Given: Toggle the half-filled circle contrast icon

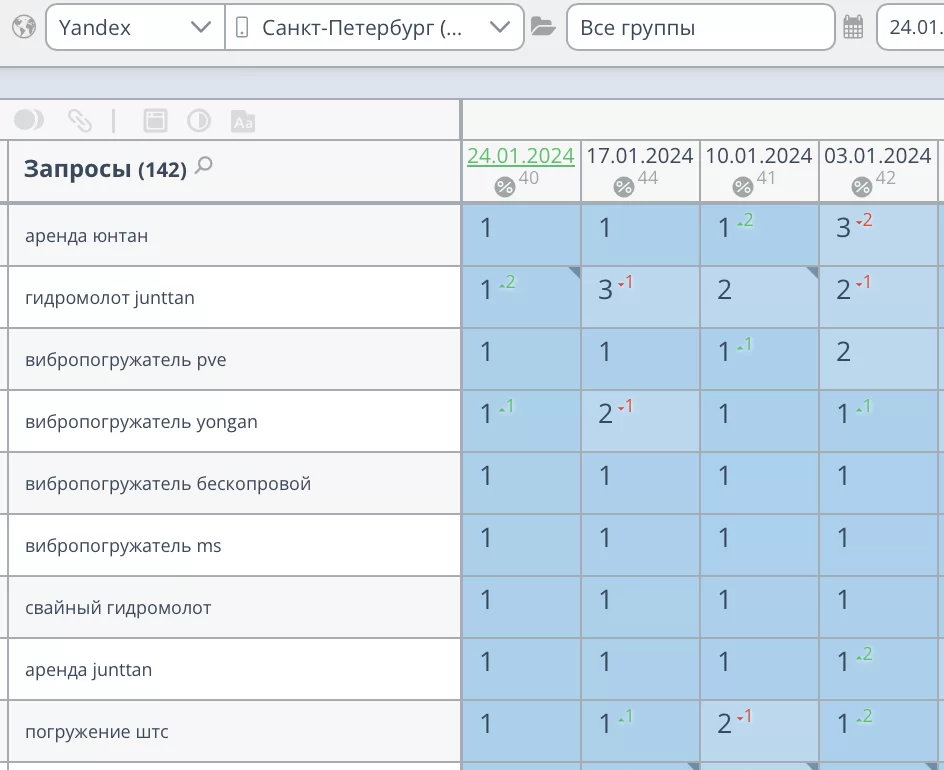Looking at the screenshot, I should 199,121.
